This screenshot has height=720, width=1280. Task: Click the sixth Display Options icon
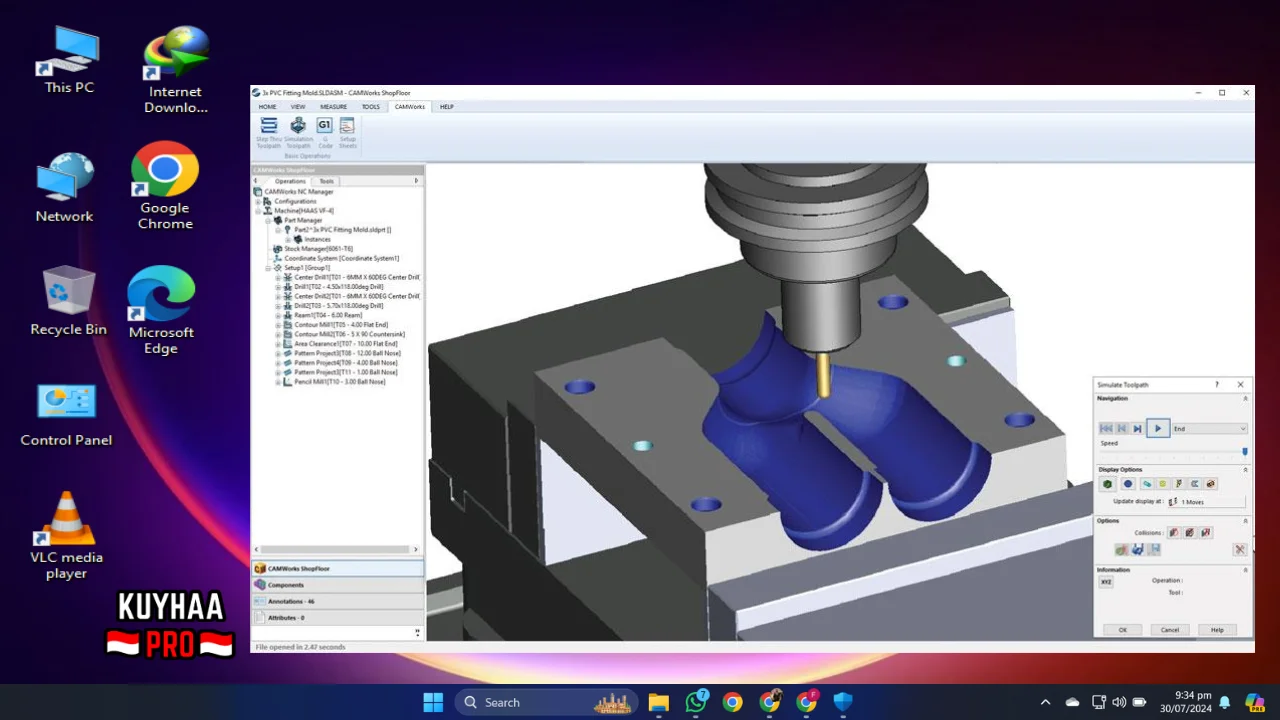(1195, 484)
